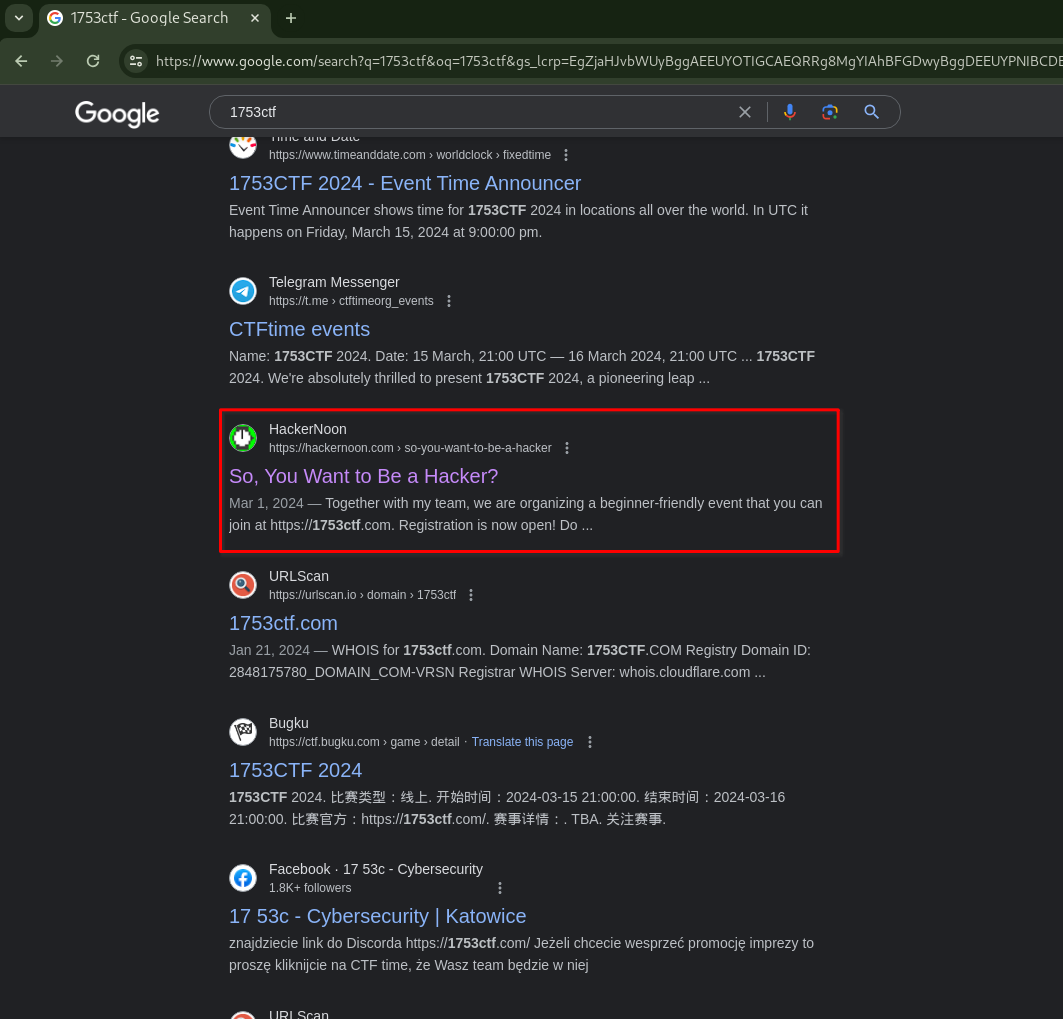The image size is (1063, 1019).
Task: Click 1.8K+ followers text
Action: point(310,887)
